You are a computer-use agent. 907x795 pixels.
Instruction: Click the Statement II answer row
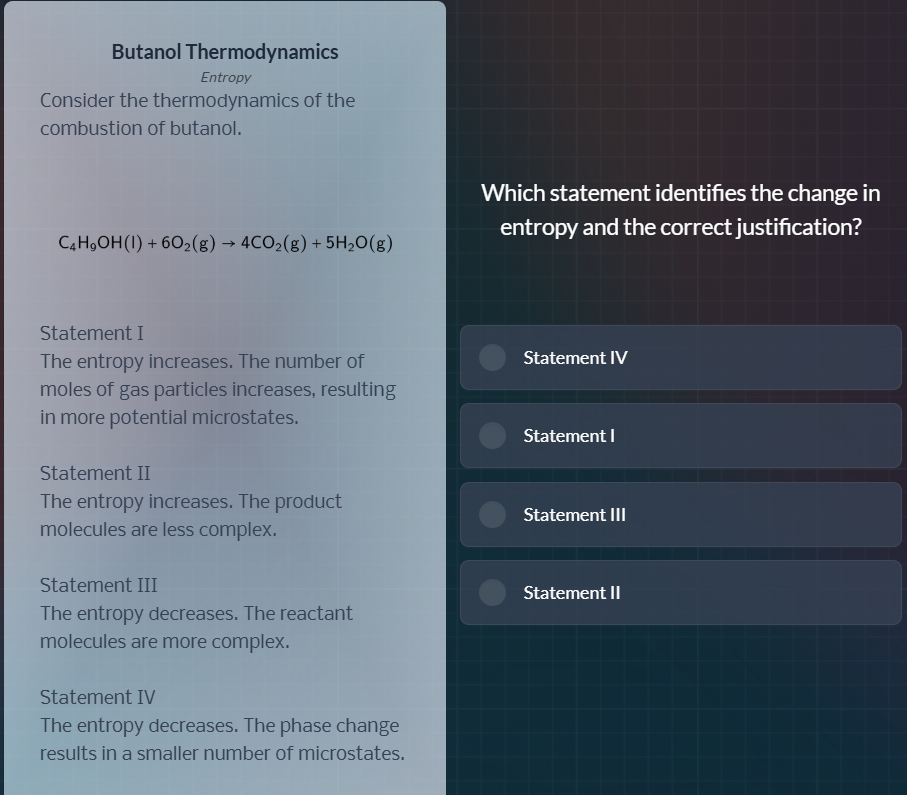point(680,592)
